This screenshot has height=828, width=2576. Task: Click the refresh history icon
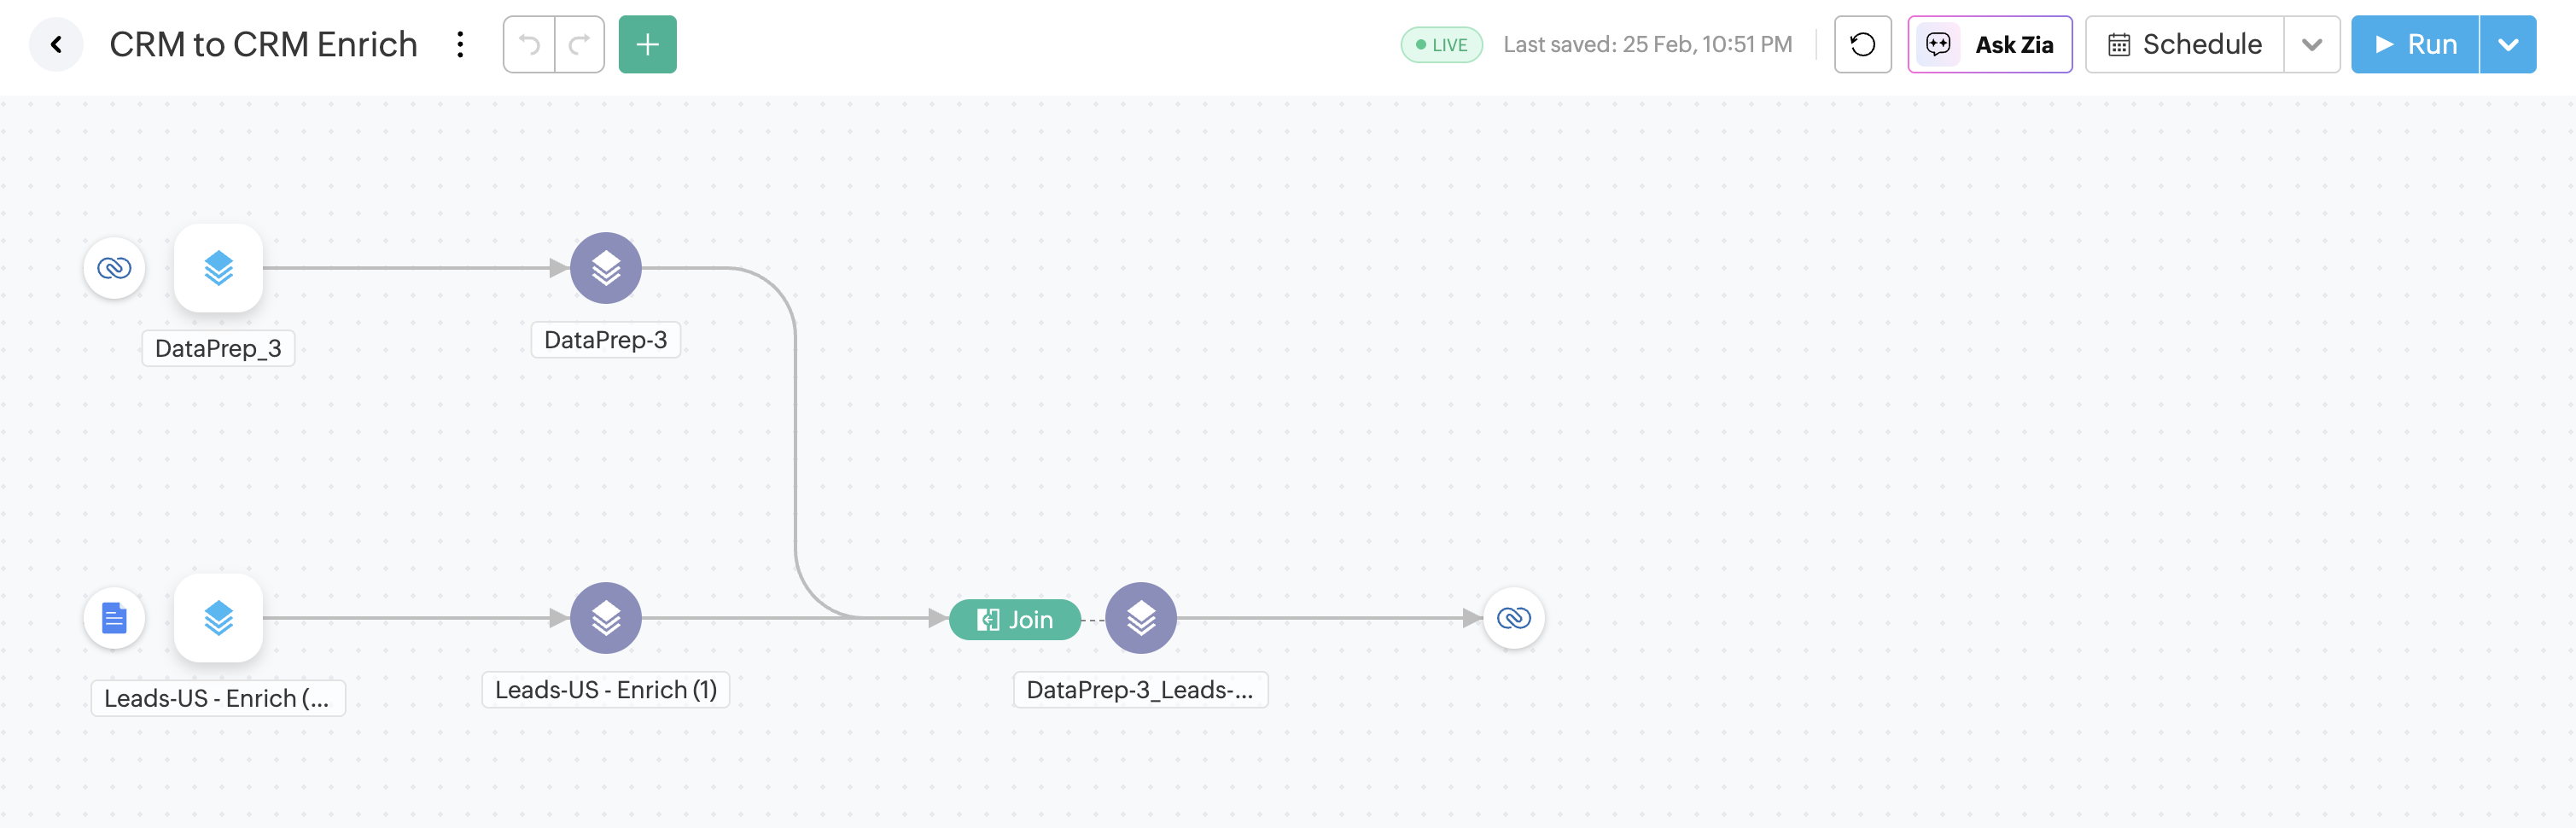pyautogui.click(x=1862, y=45)
